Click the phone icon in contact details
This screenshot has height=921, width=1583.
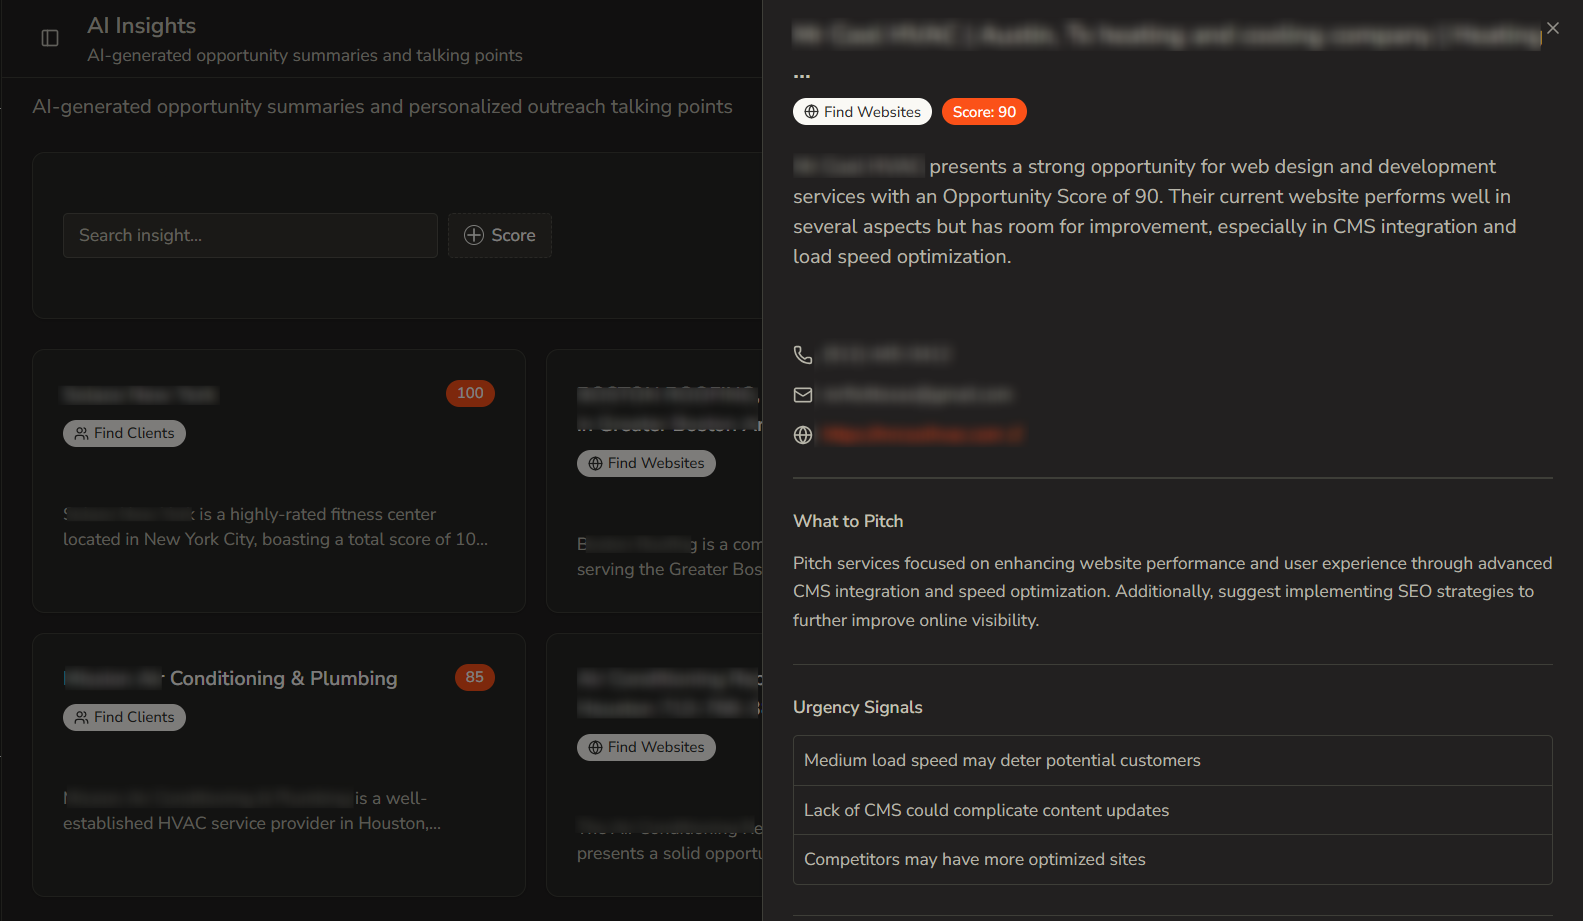[x=803, y=355]
